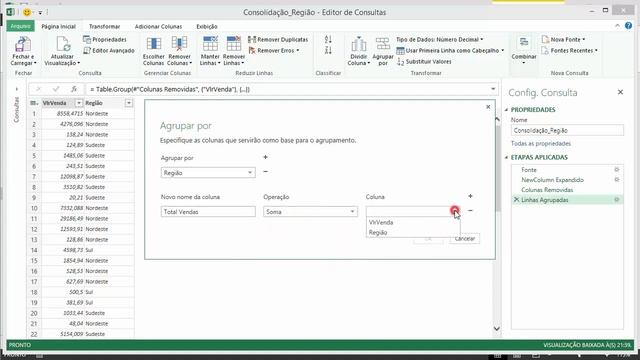Image resolution: width=640 pixels, height=360 pixels.
Task: Click Usar Primeira Linha como Cabeçalho
Action: click(450, 51)
